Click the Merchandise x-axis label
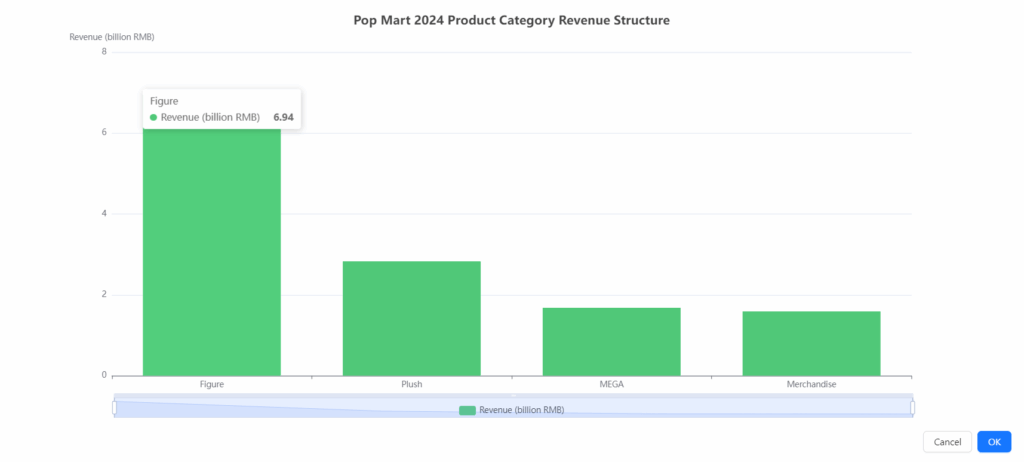Screen dimensions: 1024x462 point(811,384)
